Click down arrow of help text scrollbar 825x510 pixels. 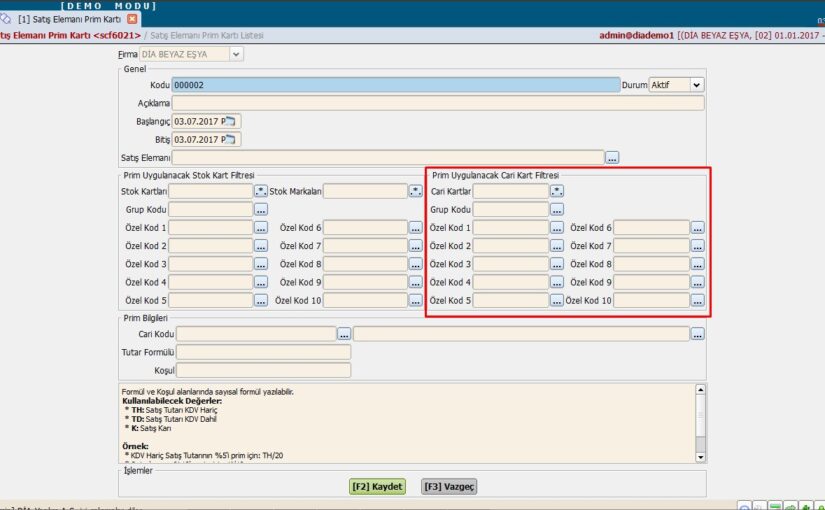click(x=700, y=457)
